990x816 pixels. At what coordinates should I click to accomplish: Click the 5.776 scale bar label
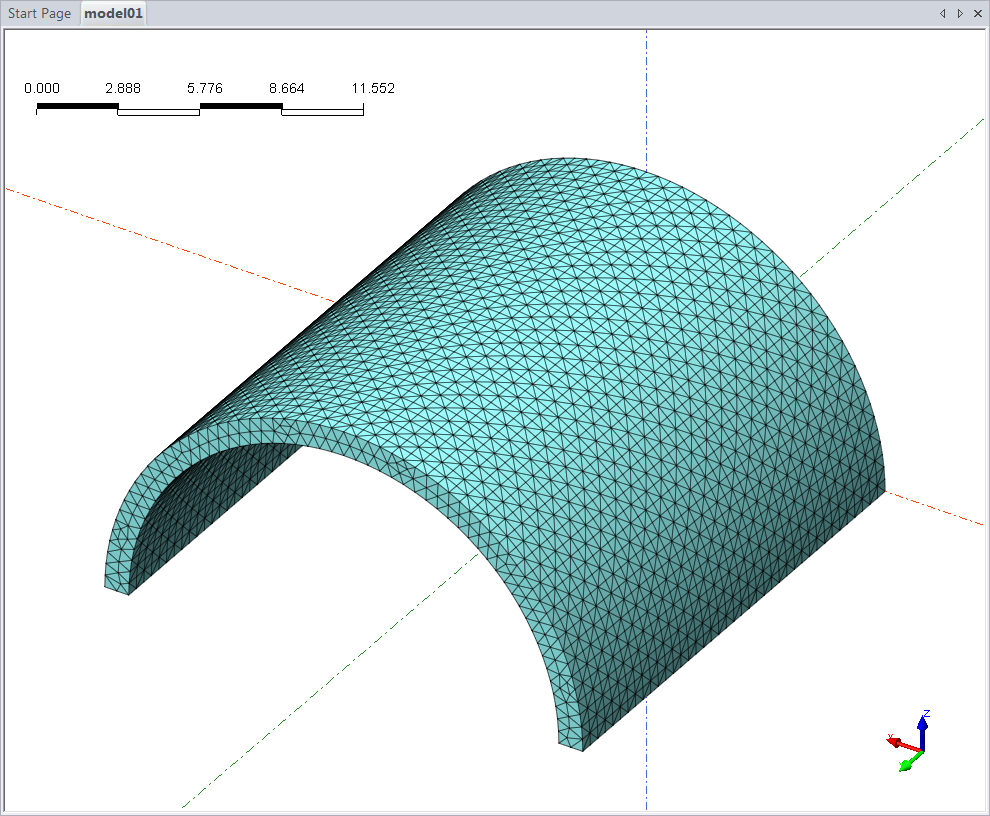(x=205, y=88)
